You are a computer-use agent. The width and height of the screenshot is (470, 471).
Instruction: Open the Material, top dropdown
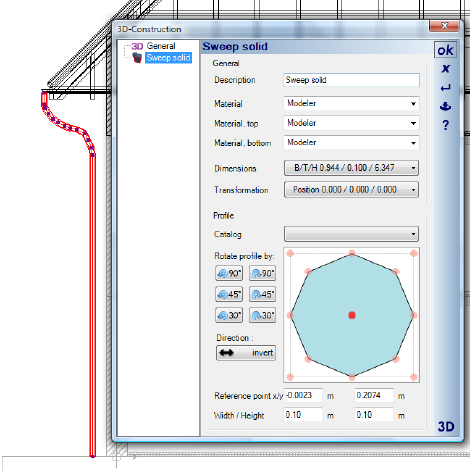click(351, 123)
